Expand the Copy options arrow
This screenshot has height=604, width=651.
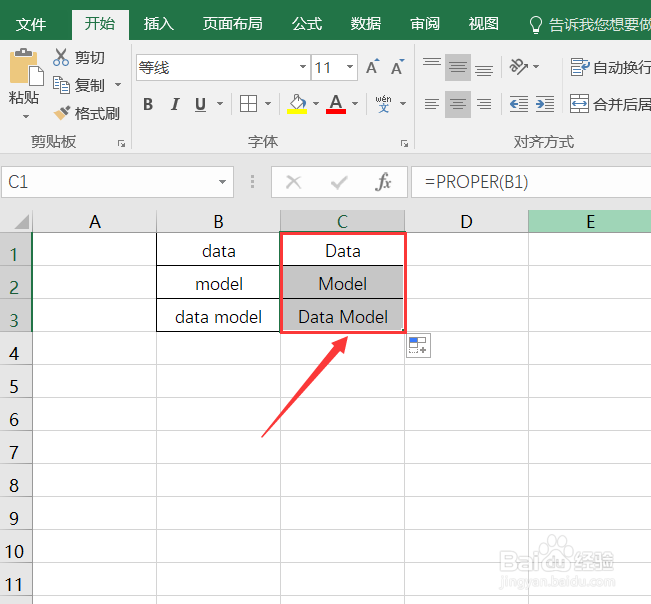click(118, 85)
